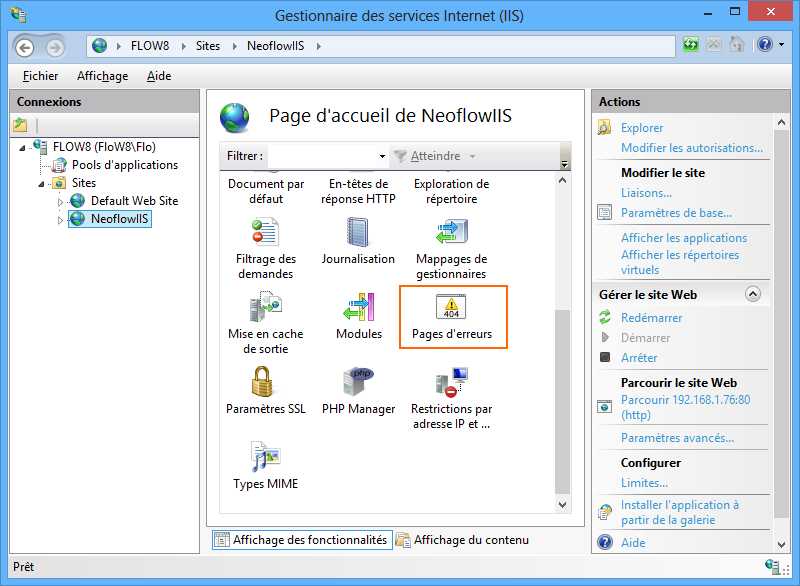The width and height of the screenshot is (800, 586).
Task: Open Mappages de gestionnaires icon
Action: [452, 232]
